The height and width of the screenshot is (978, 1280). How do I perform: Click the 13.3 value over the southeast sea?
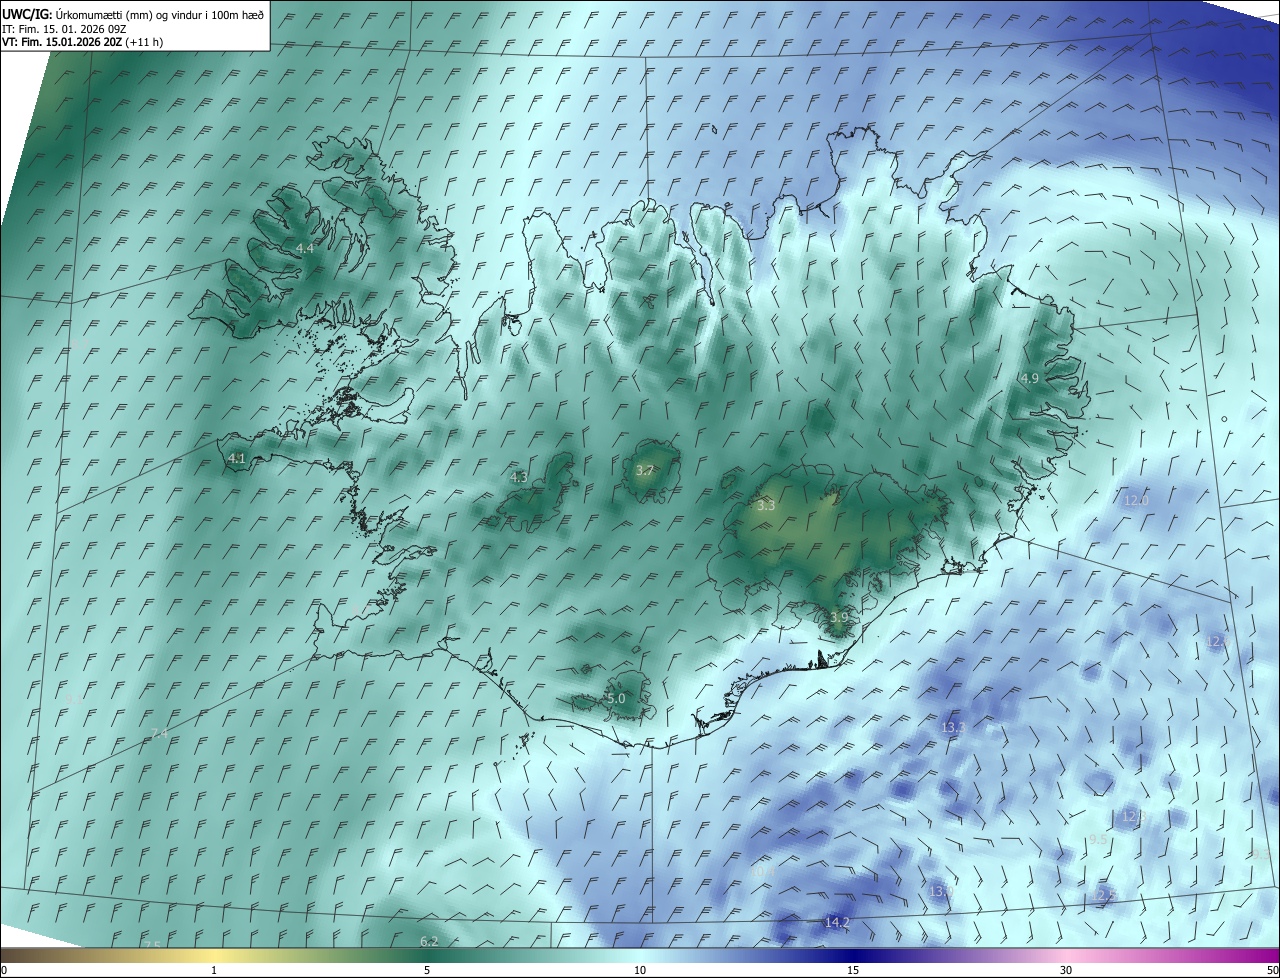(x=953, y=728)
